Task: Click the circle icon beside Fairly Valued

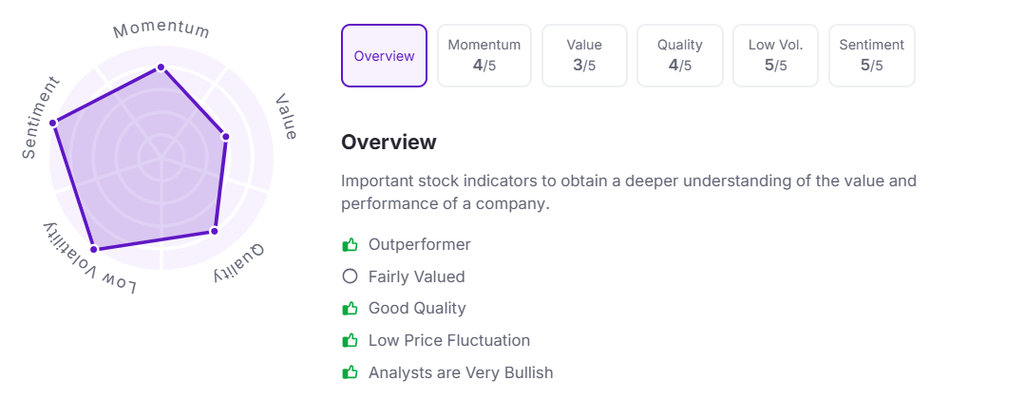Action: coord(350,277)
